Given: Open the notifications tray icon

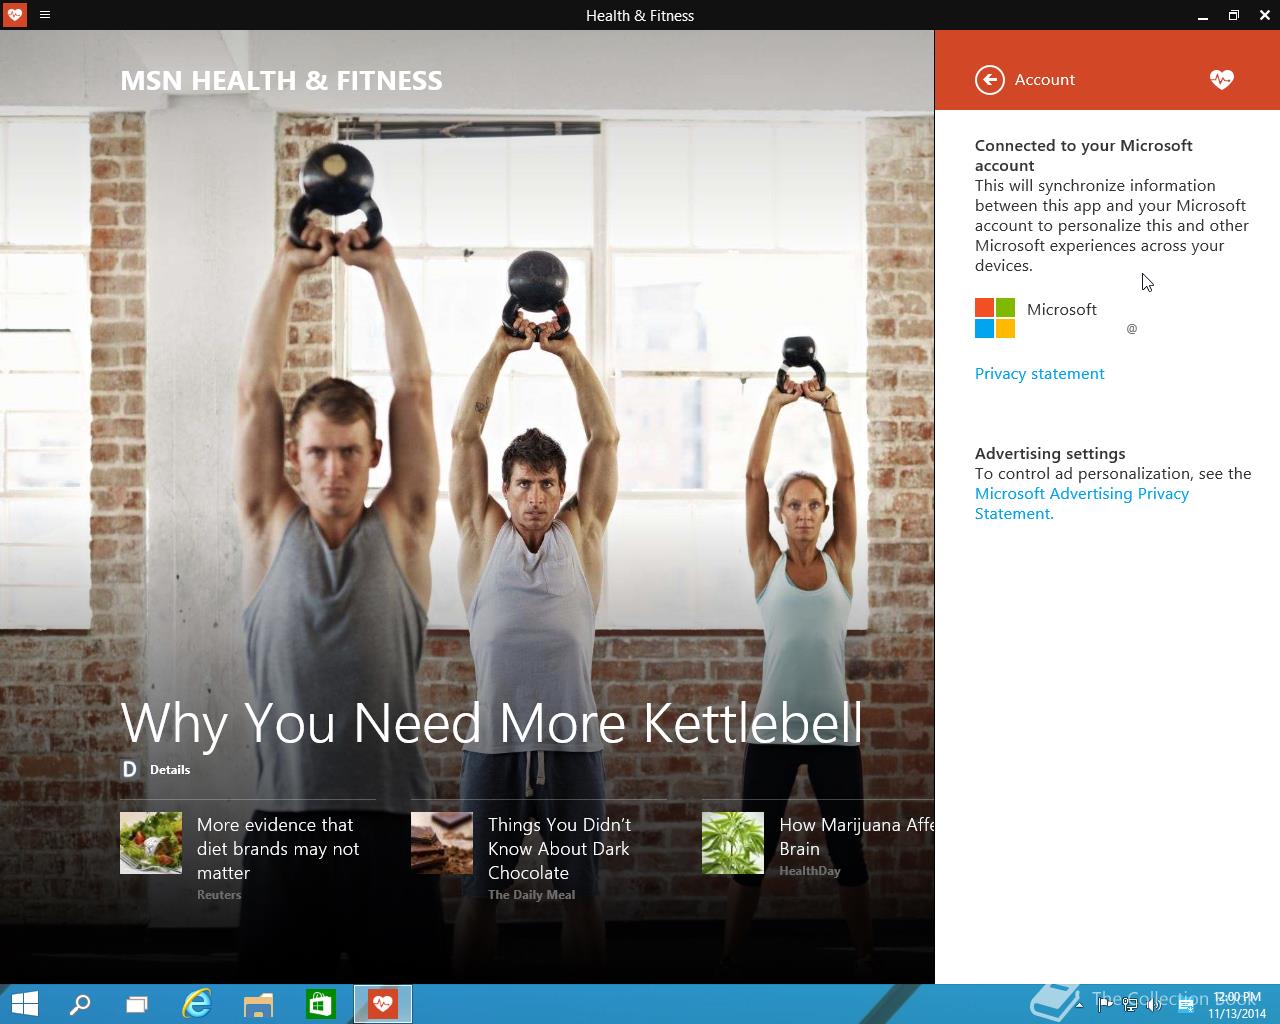Looking at the screenshot, I should click(x=1186, y=1005).
